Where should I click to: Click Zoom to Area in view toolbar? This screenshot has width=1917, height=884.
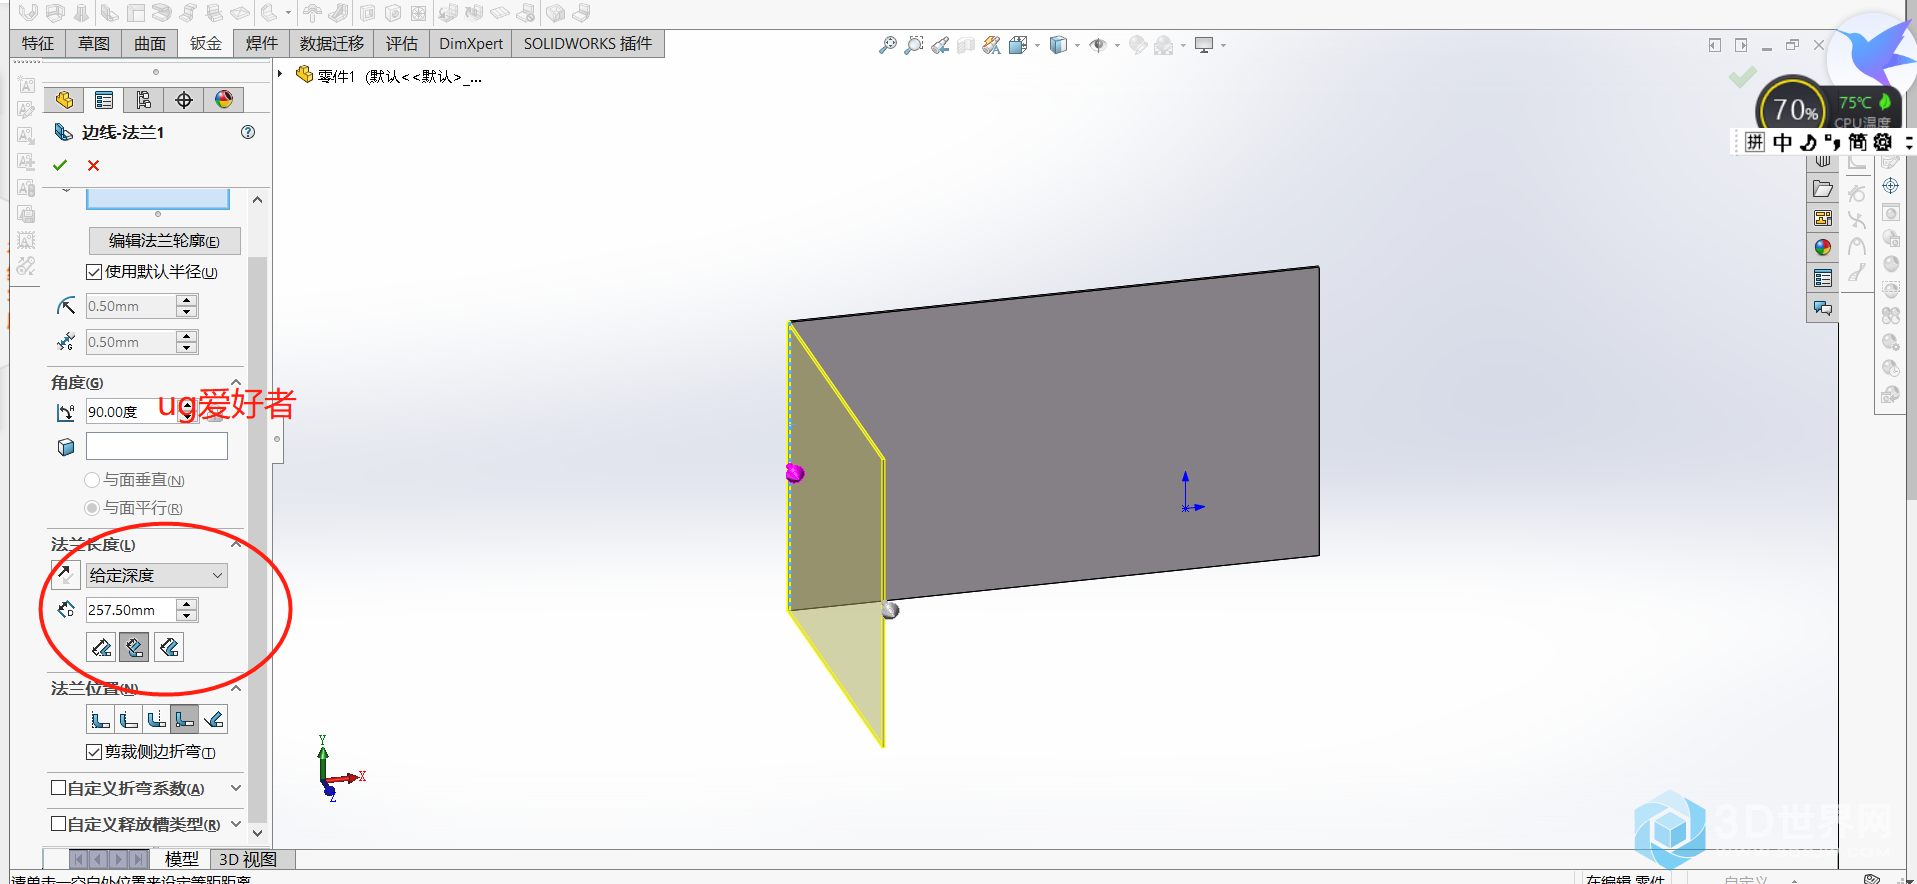tap(913, 45)
